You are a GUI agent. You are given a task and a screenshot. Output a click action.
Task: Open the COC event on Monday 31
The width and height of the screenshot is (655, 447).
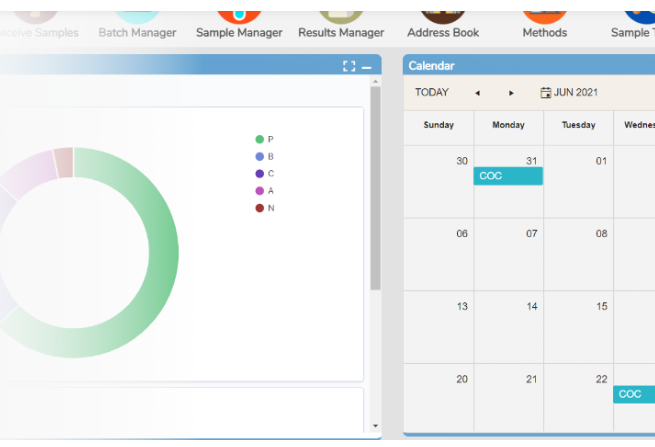508,176
